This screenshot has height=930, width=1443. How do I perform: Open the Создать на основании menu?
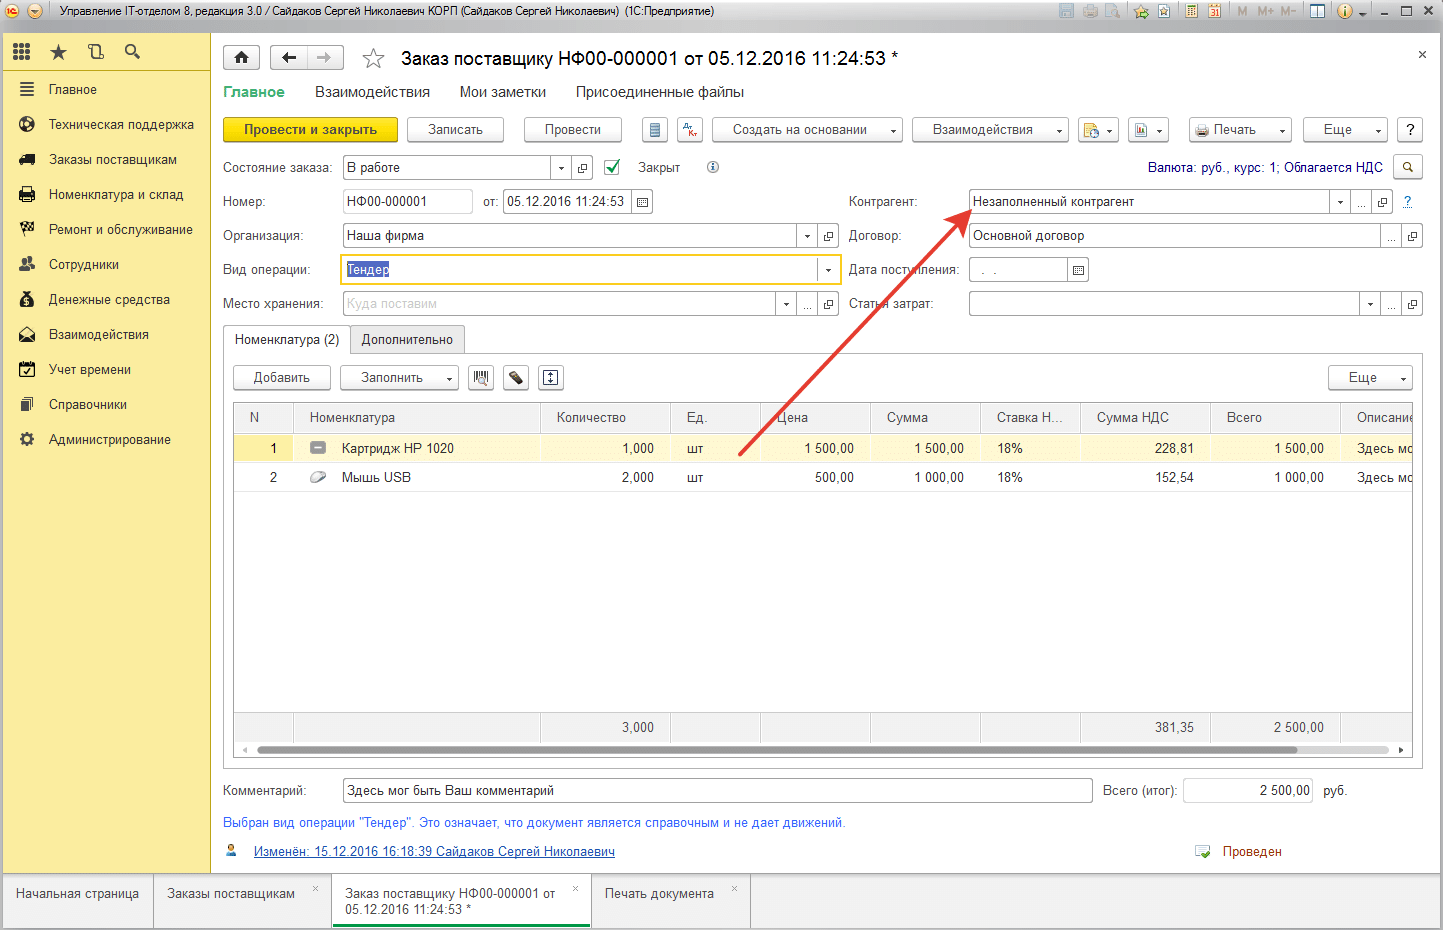(x=806, y=130)
